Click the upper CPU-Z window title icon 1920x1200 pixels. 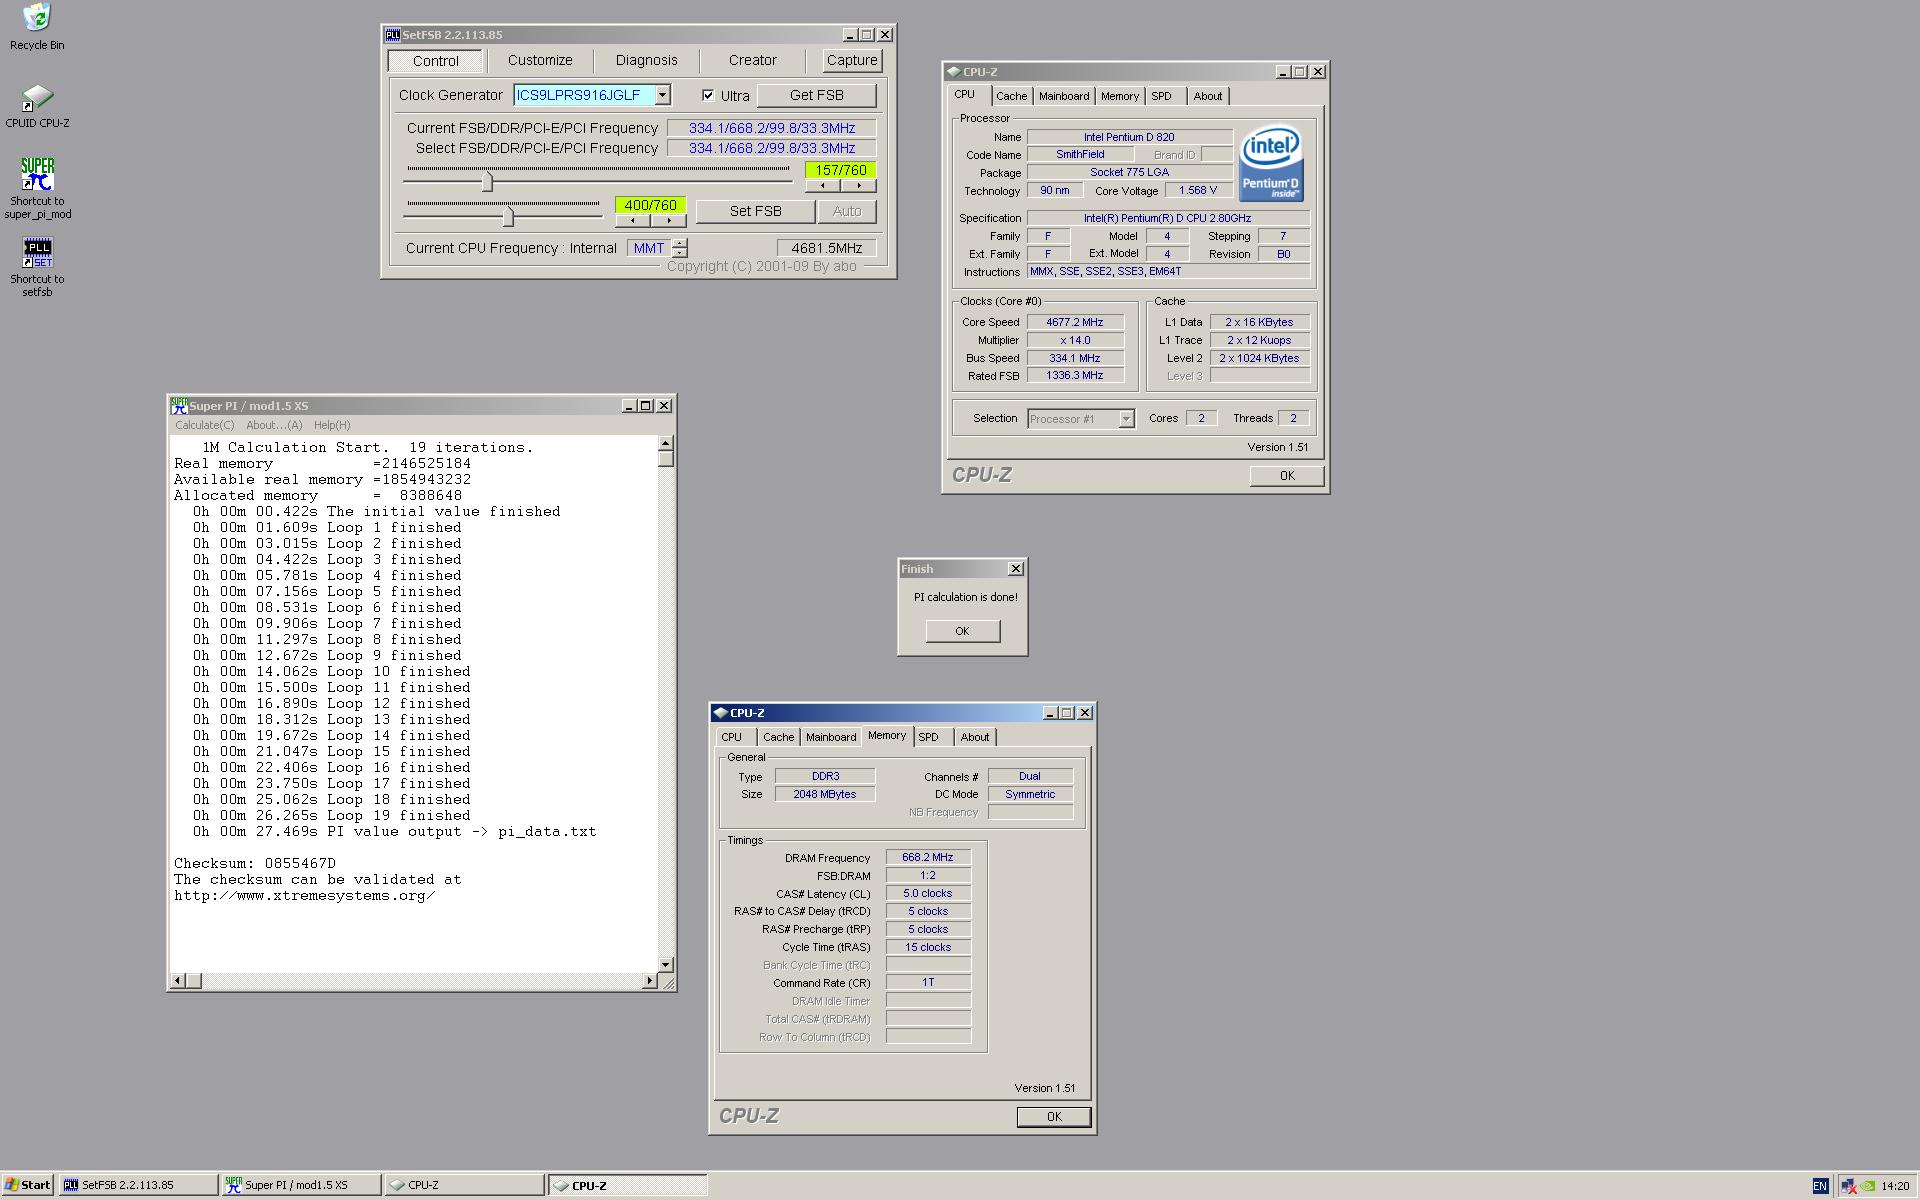pos(953,72)
